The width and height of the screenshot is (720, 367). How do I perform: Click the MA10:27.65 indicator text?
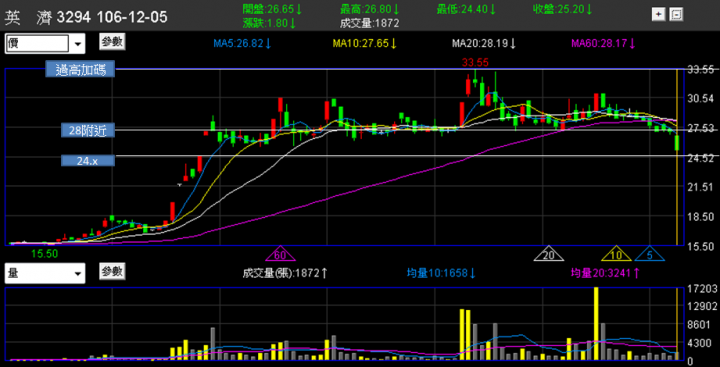365,44
